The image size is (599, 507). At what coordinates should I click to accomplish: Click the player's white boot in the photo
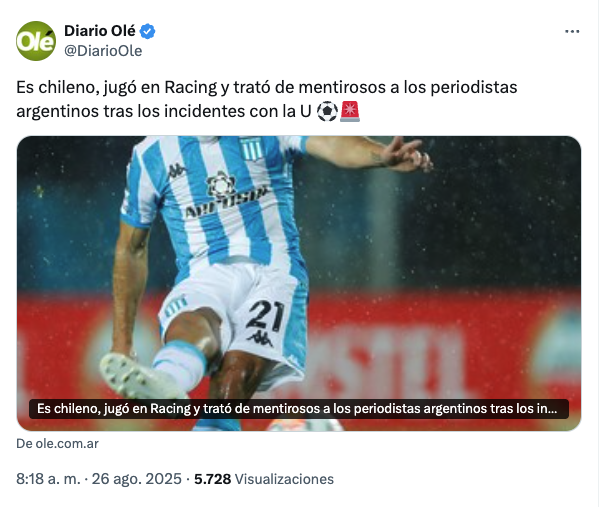pos(137,376)
